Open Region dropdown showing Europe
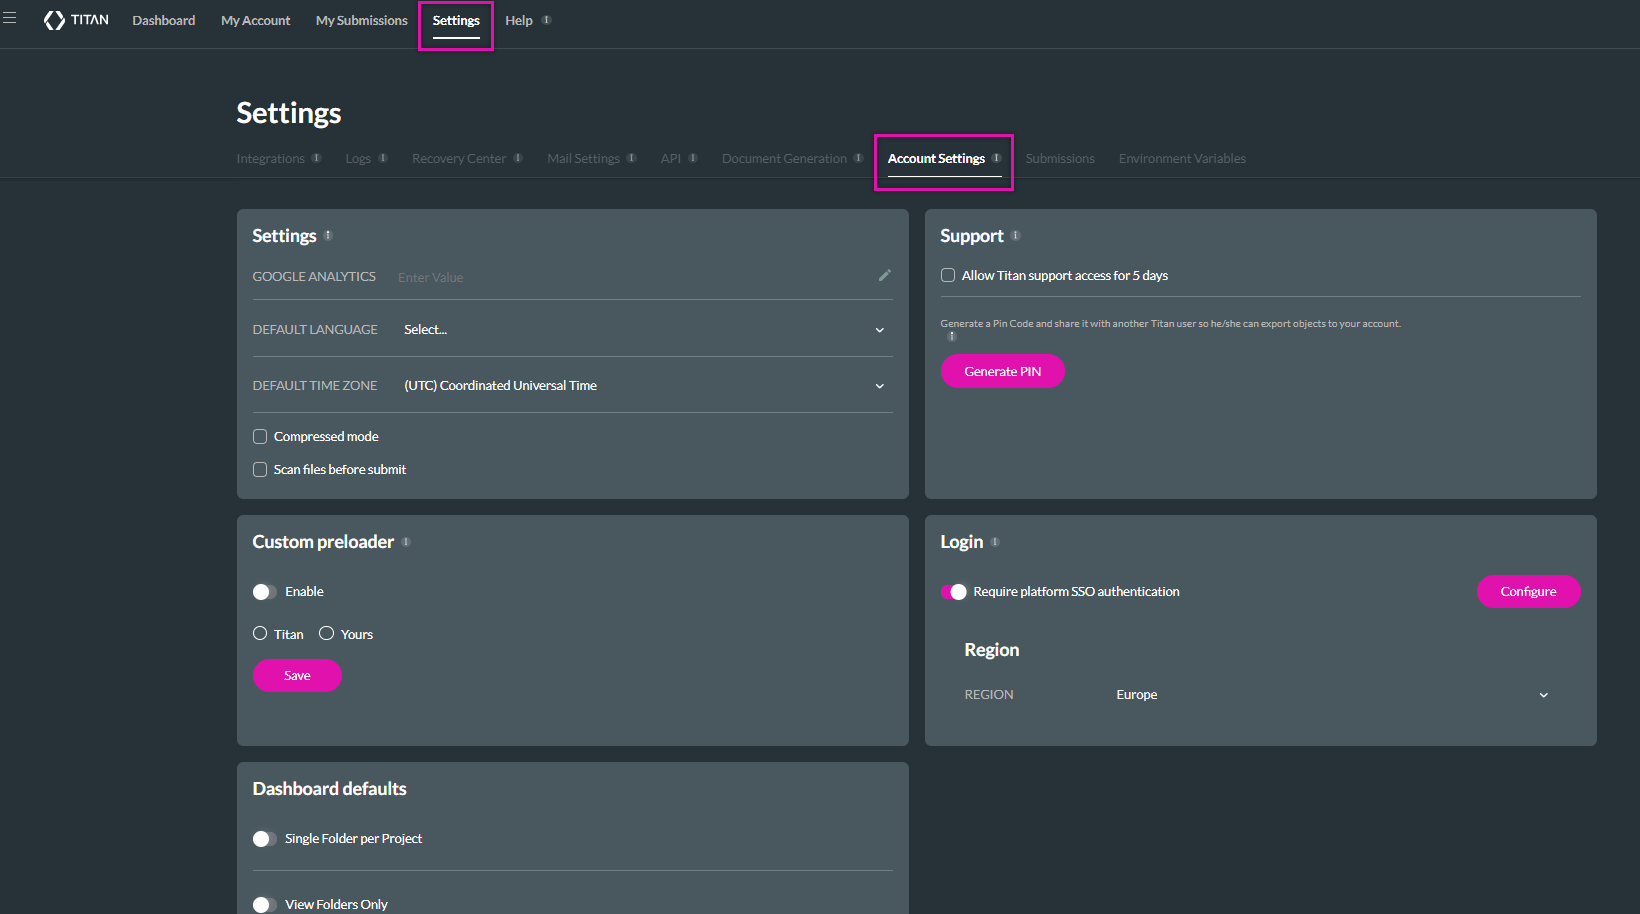 1334,694
